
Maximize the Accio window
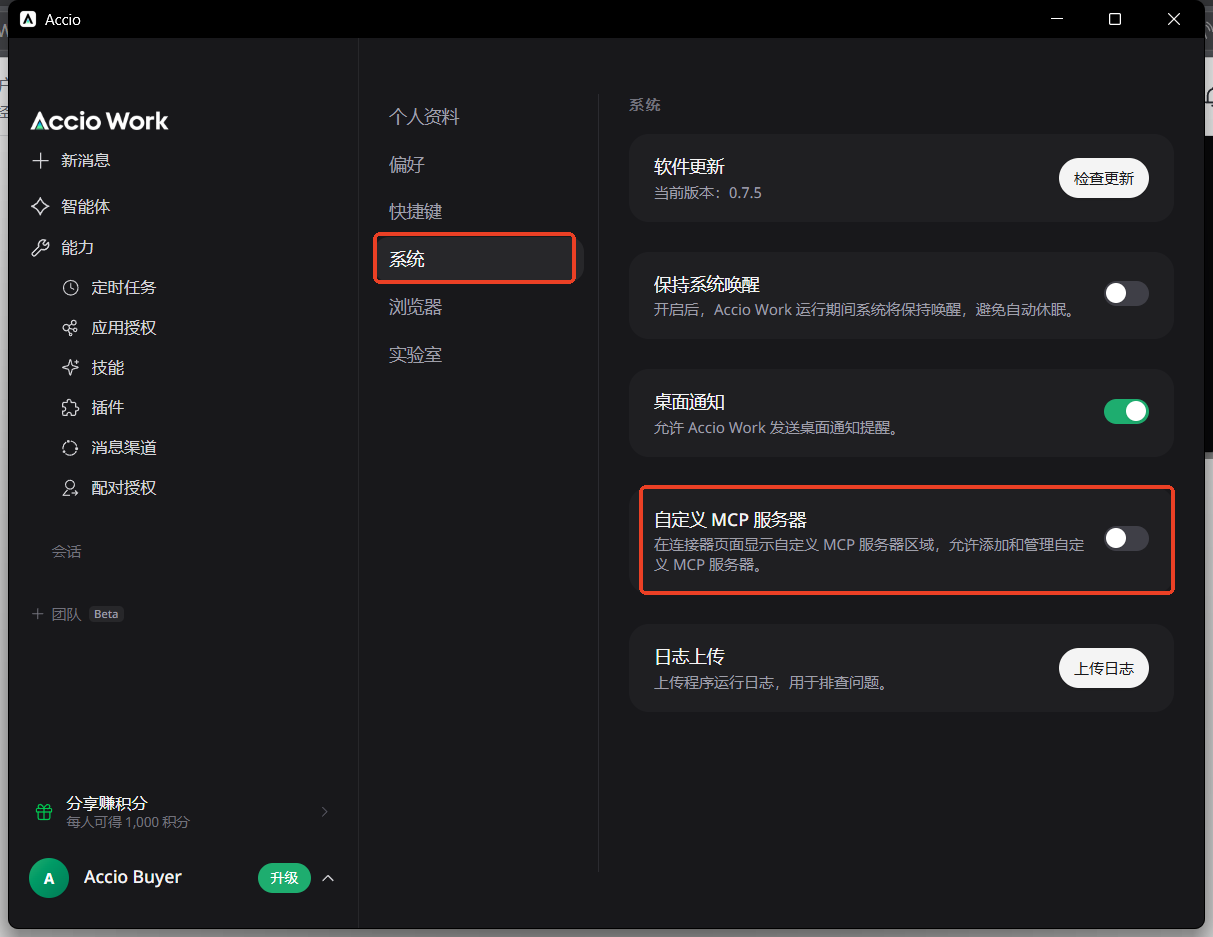point(1115,19)
